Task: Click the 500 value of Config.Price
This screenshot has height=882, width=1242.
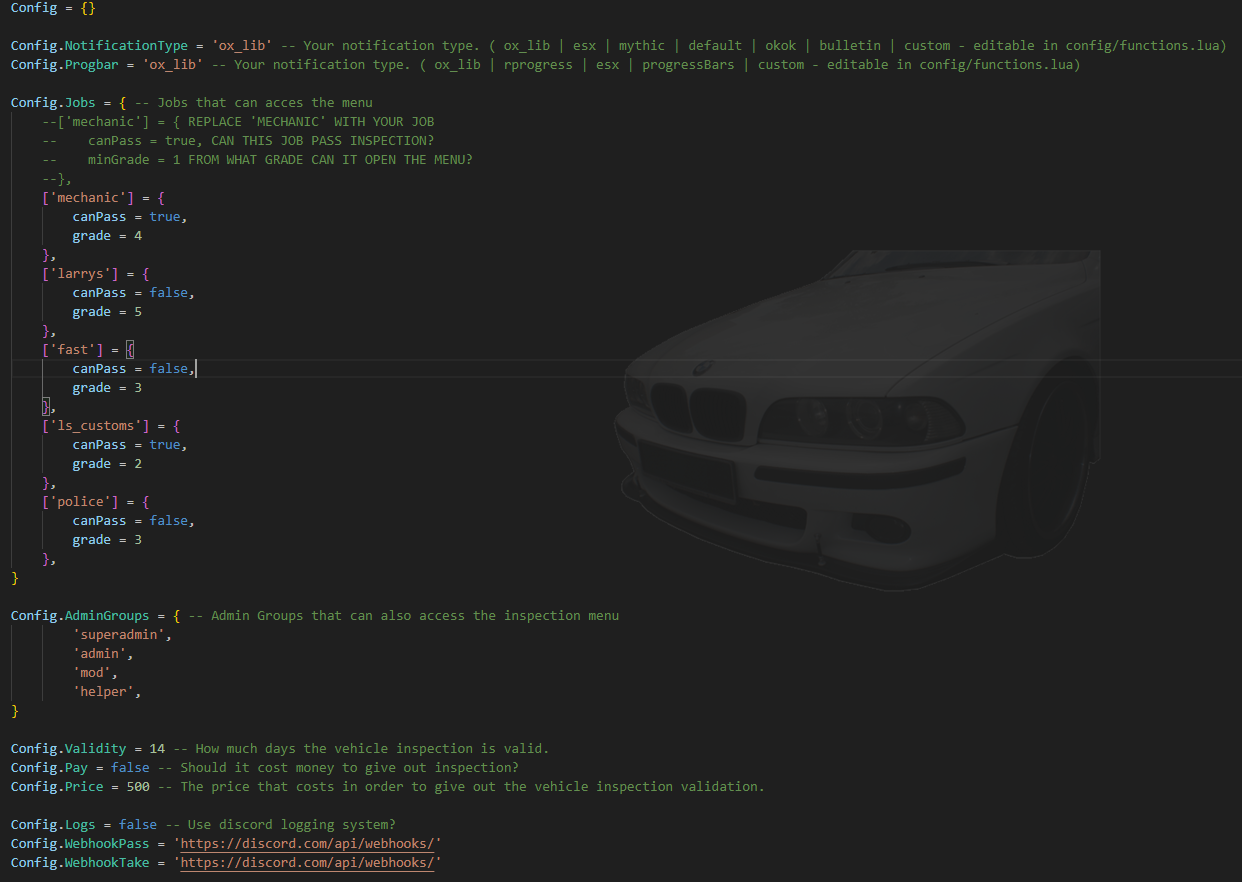Action: (138, 786)
